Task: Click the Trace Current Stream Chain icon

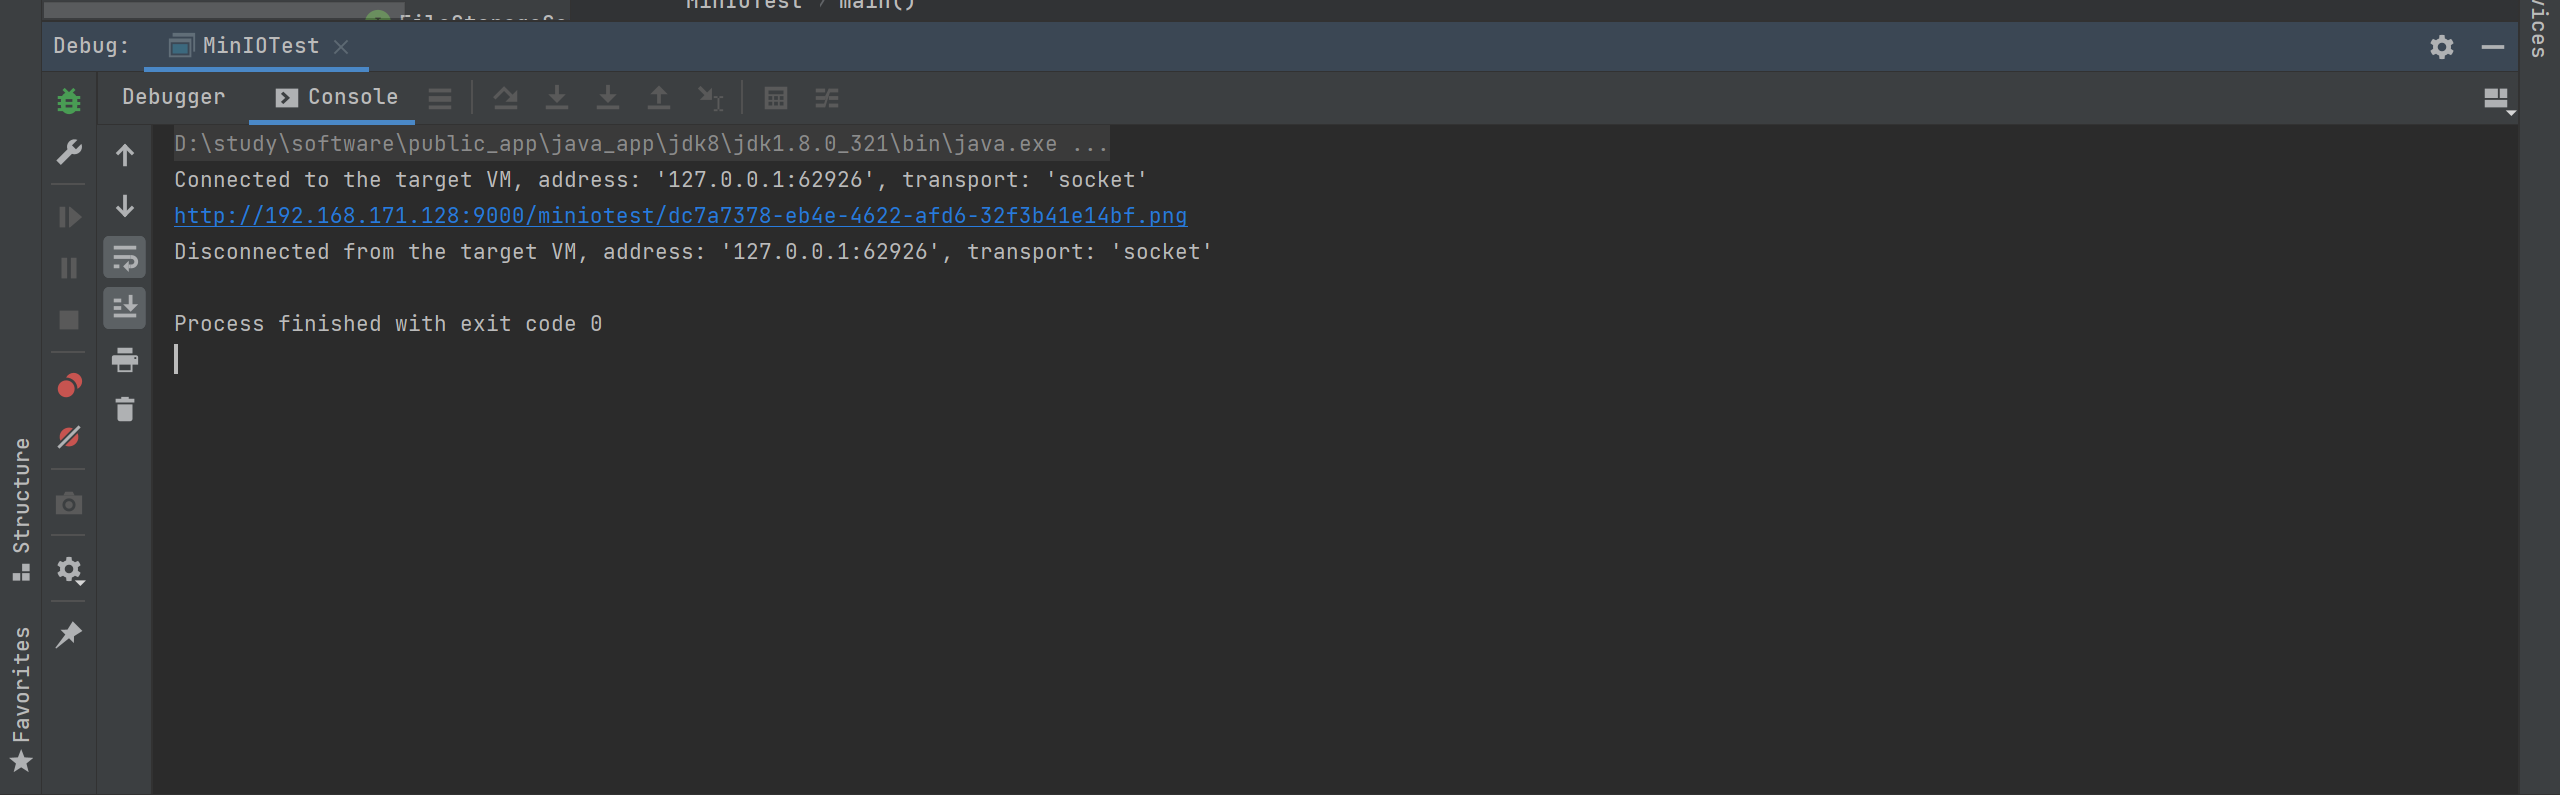Action: click(x=827, y=98)
